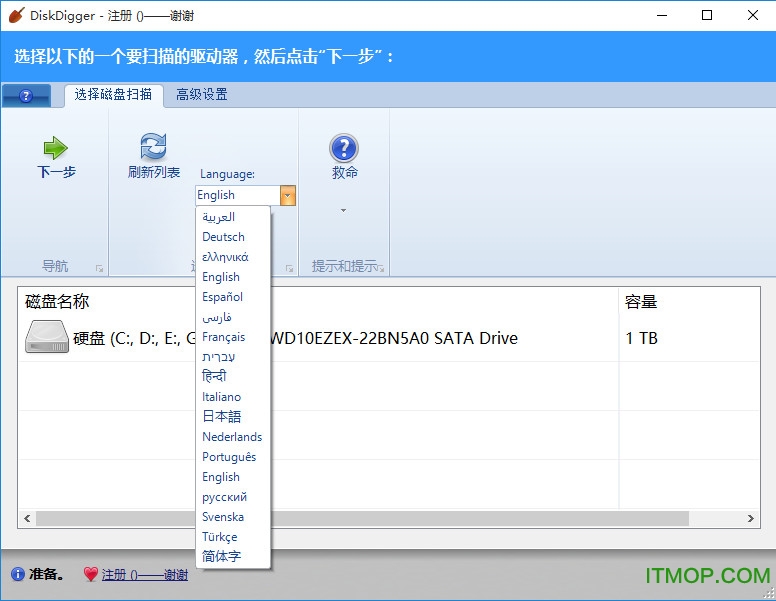This screenshot has height=601, width=776.
Task: Select the 硬盘 WD10EZEX SATA Drive row
Action: click(389, 338)
